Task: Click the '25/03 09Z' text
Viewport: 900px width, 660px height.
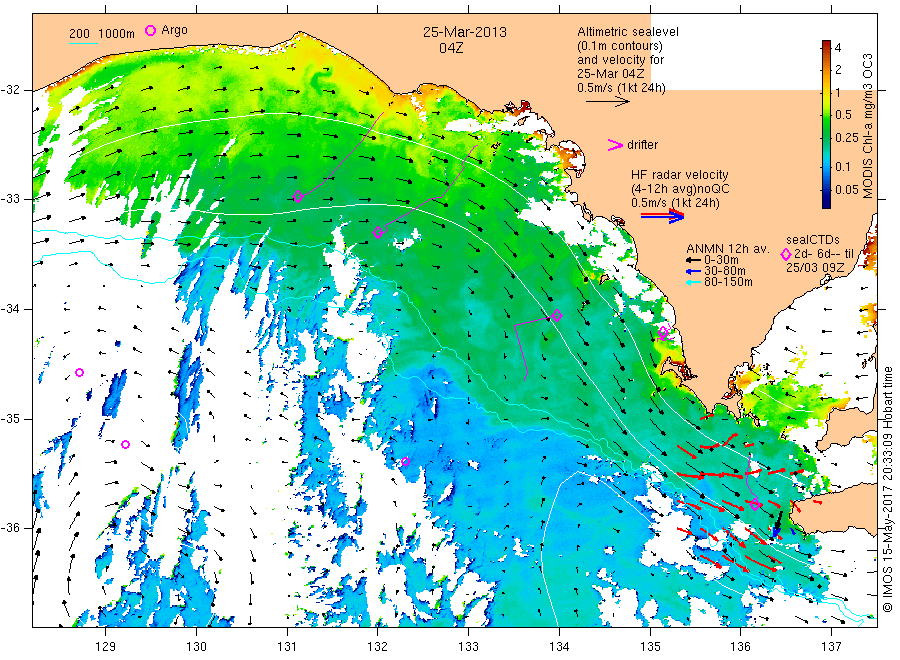Action: (815, 267)
